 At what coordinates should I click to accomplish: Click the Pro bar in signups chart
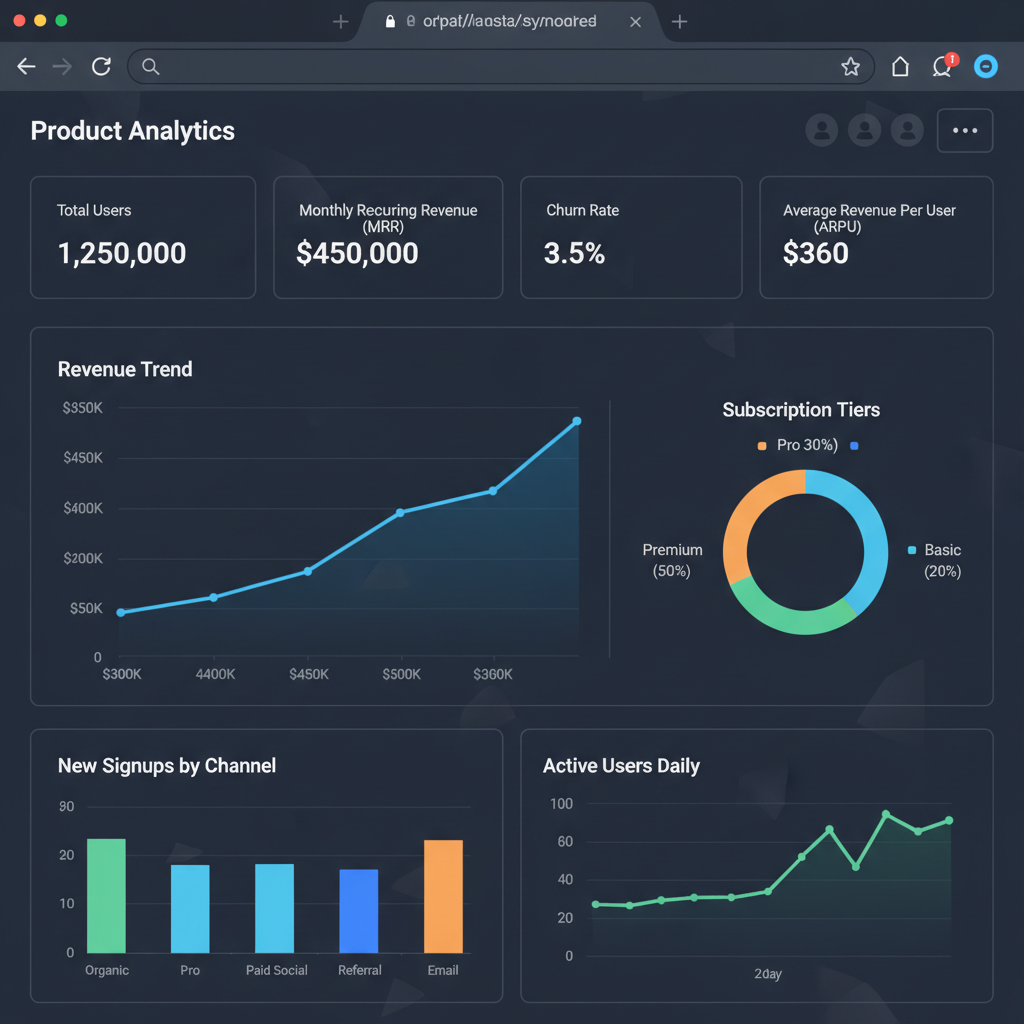pyautogui.click(x=190, y=909)
